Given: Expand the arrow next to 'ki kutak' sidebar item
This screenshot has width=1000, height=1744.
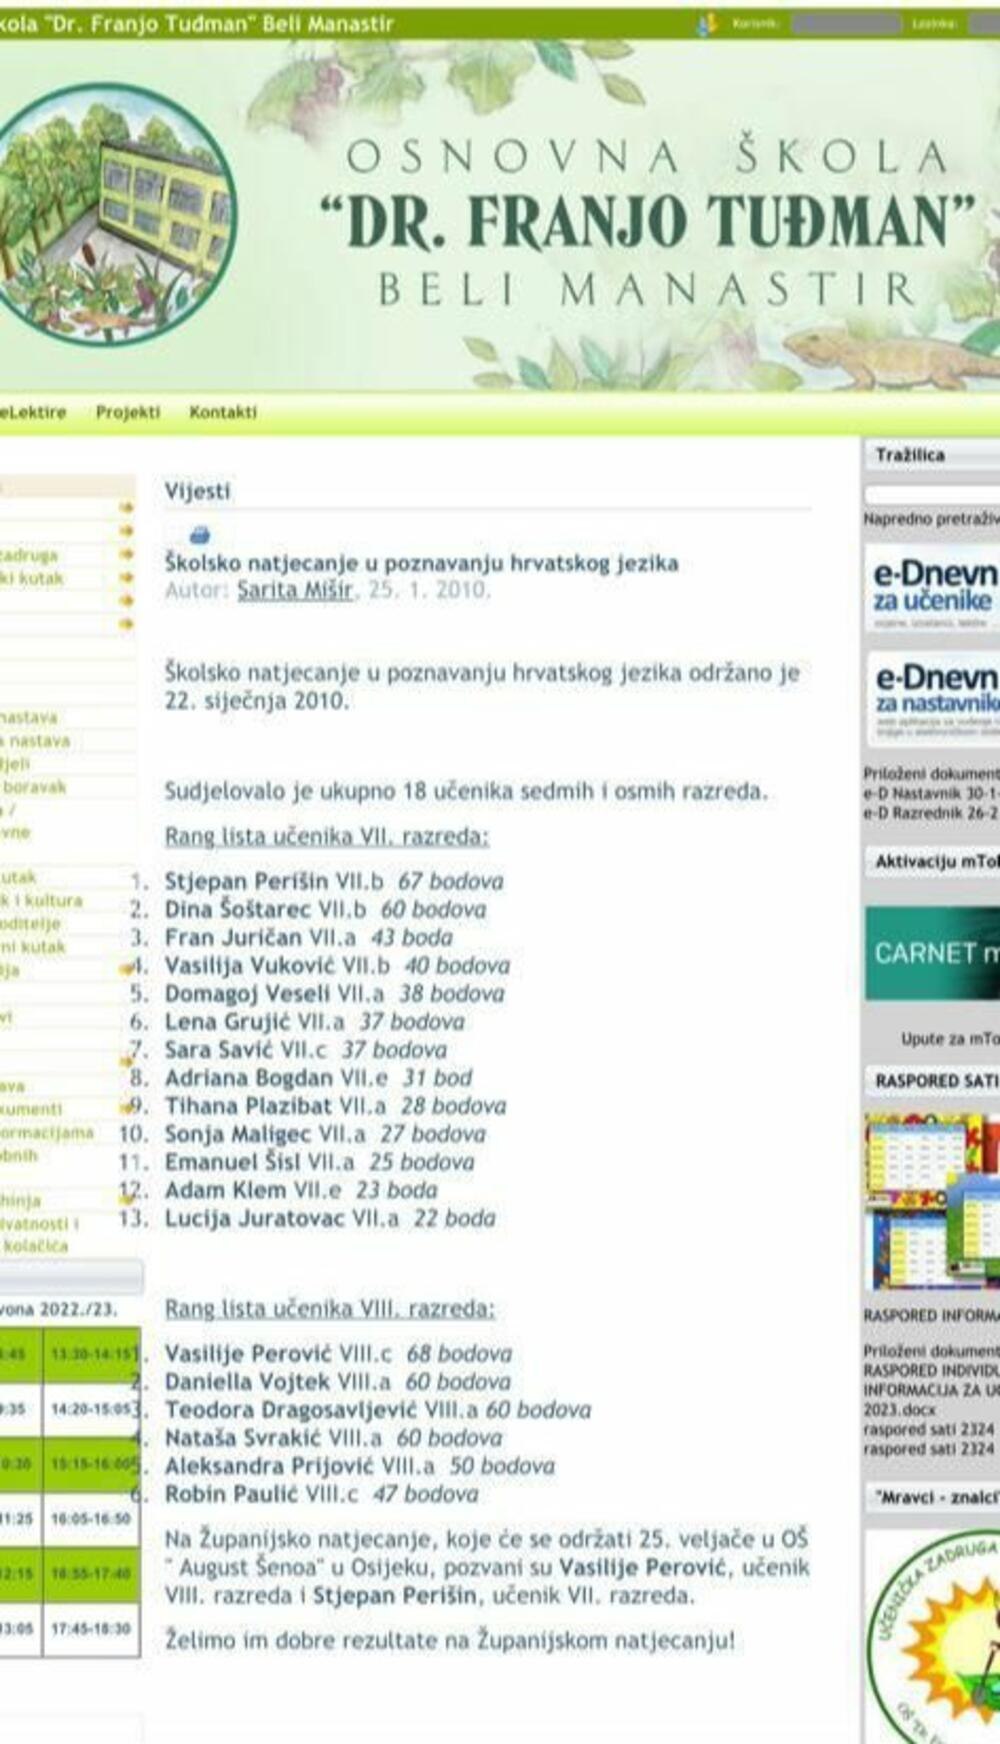Looking at the screenshot, I should coord(126,577).
